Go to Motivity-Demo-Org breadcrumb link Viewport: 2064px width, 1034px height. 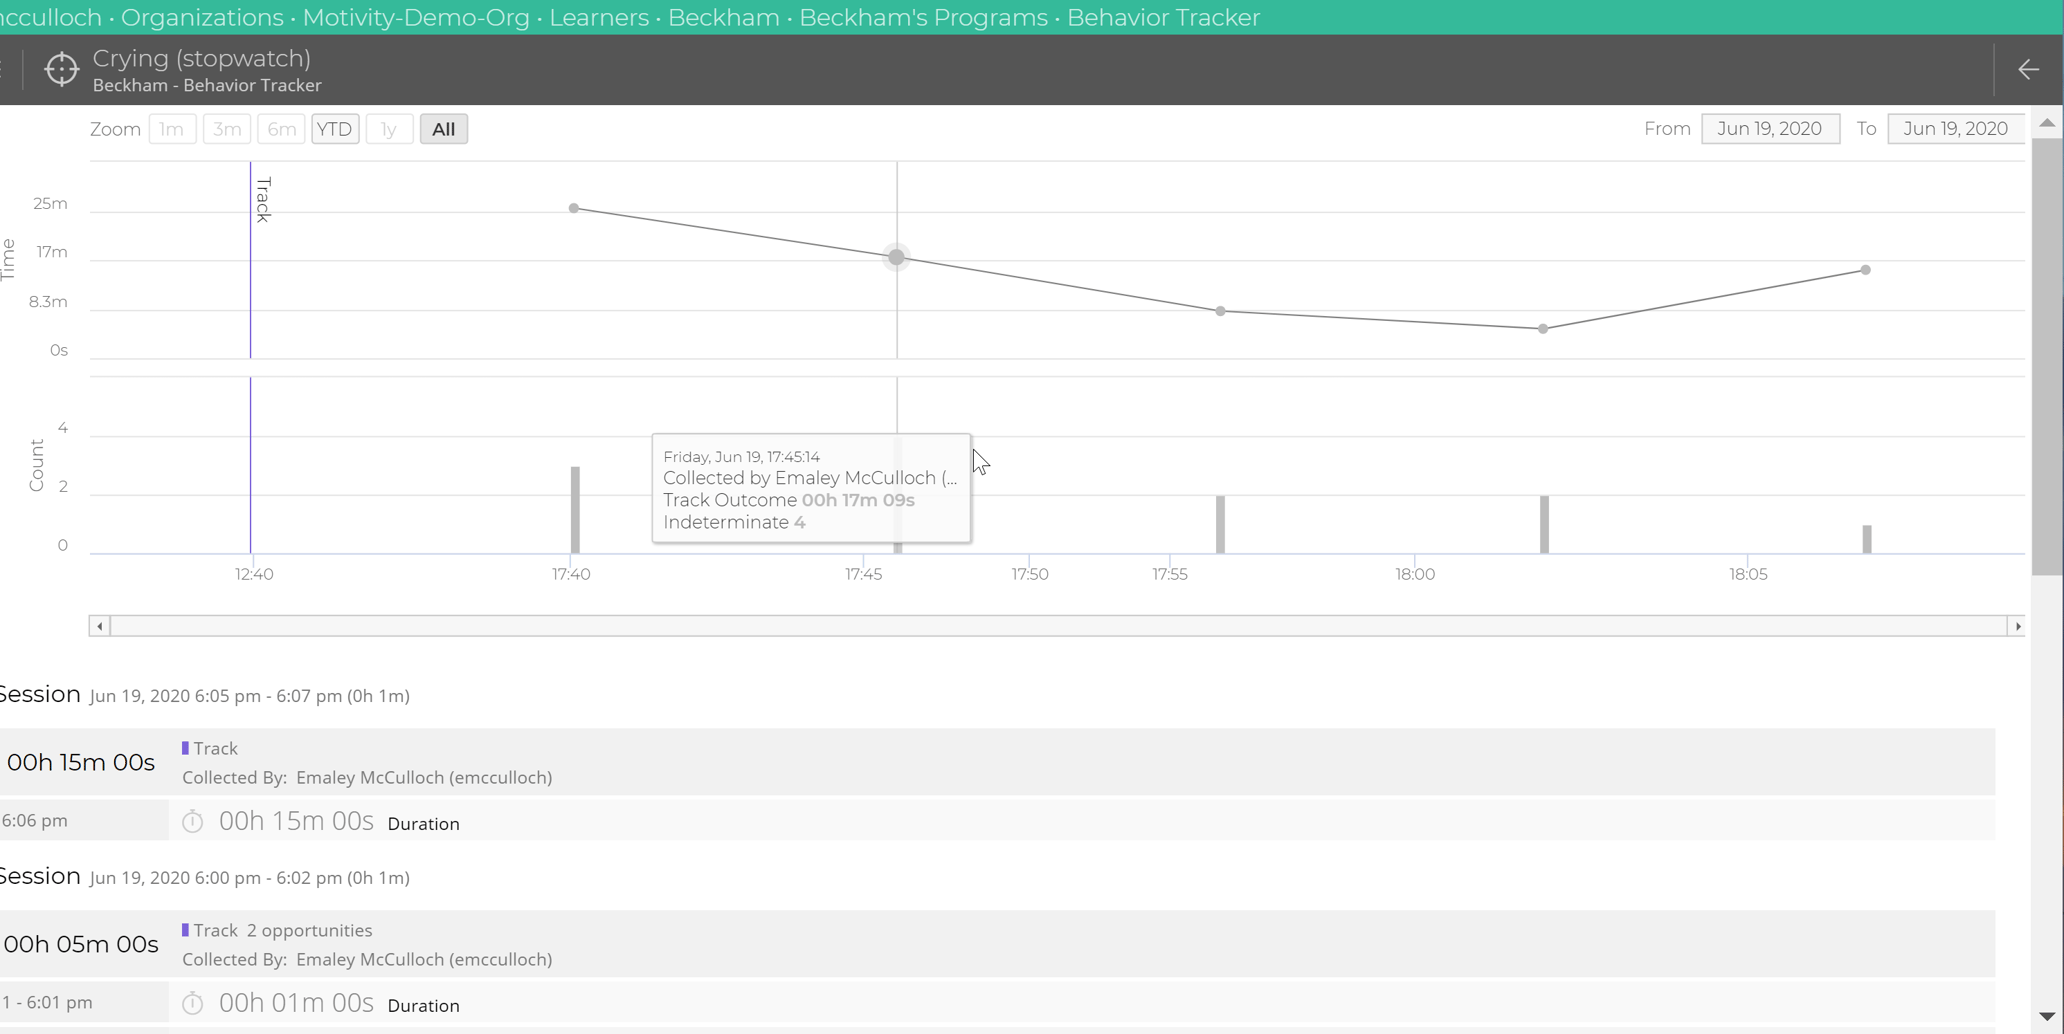click(416, 17)
